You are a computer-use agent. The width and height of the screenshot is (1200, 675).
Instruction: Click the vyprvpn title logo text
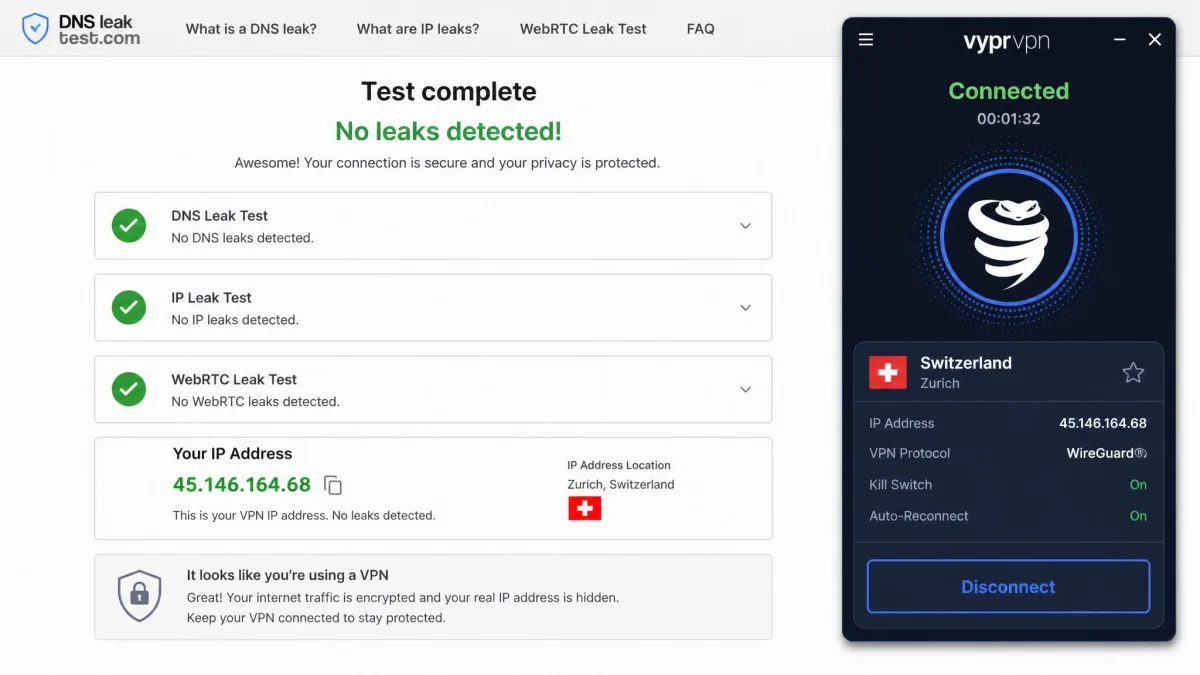[x=1006, y=41]
